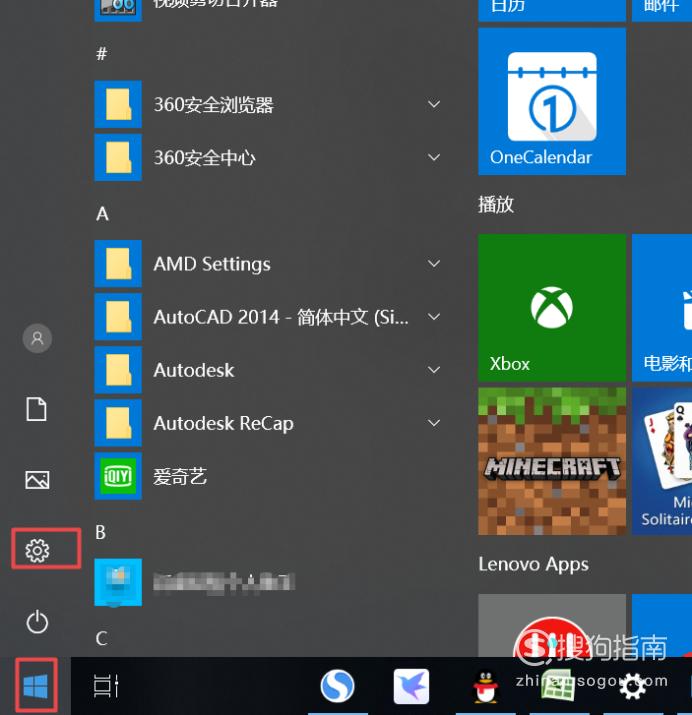
Task: Click the Autodesk folder icon
Action: coord(118,370)
